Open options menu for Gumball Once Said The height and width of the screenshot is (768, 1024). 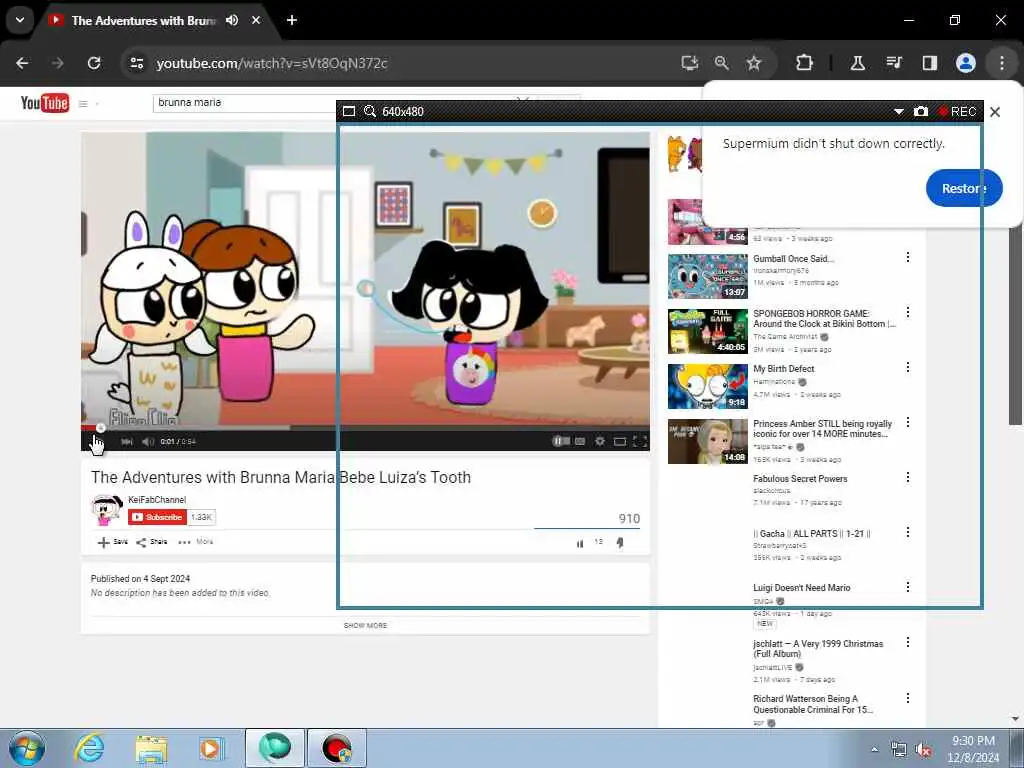click(x=908, y=257)
